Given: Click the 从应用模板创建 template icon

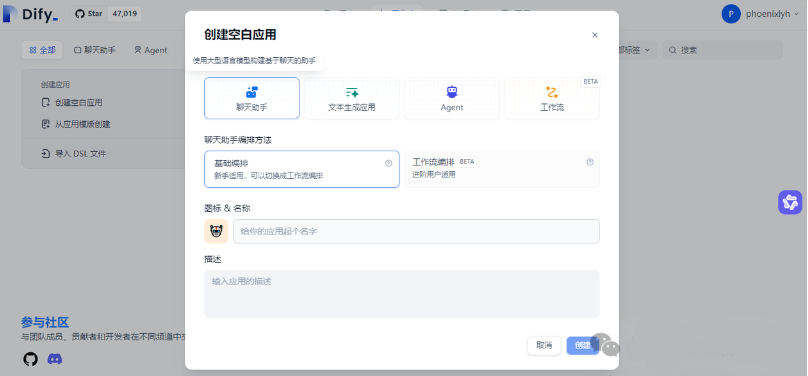Looking at the screenshot, I should click(x=45, y=124).
